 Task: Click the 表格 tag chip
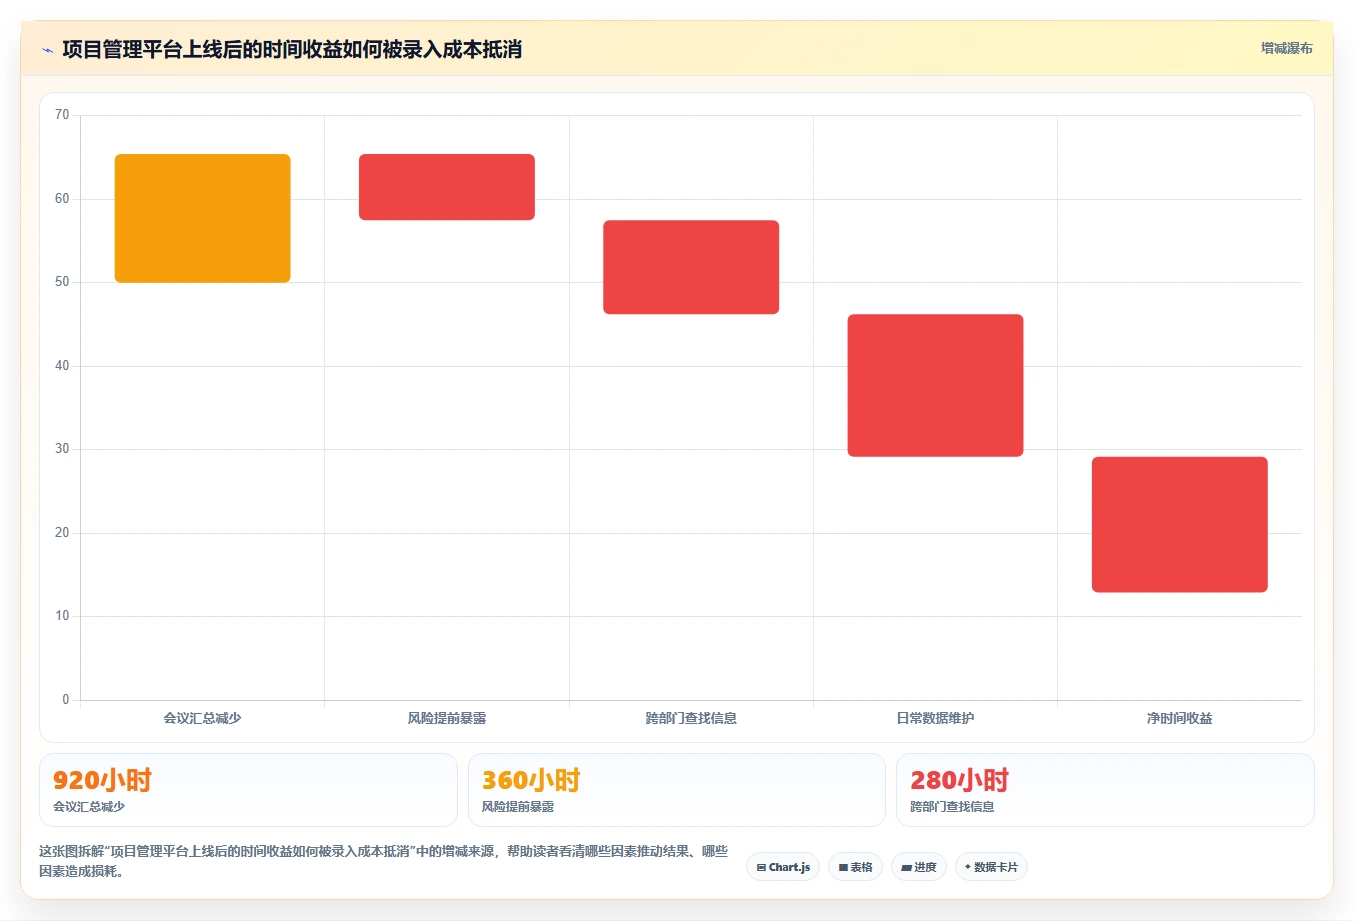click(x=855, y=867)
